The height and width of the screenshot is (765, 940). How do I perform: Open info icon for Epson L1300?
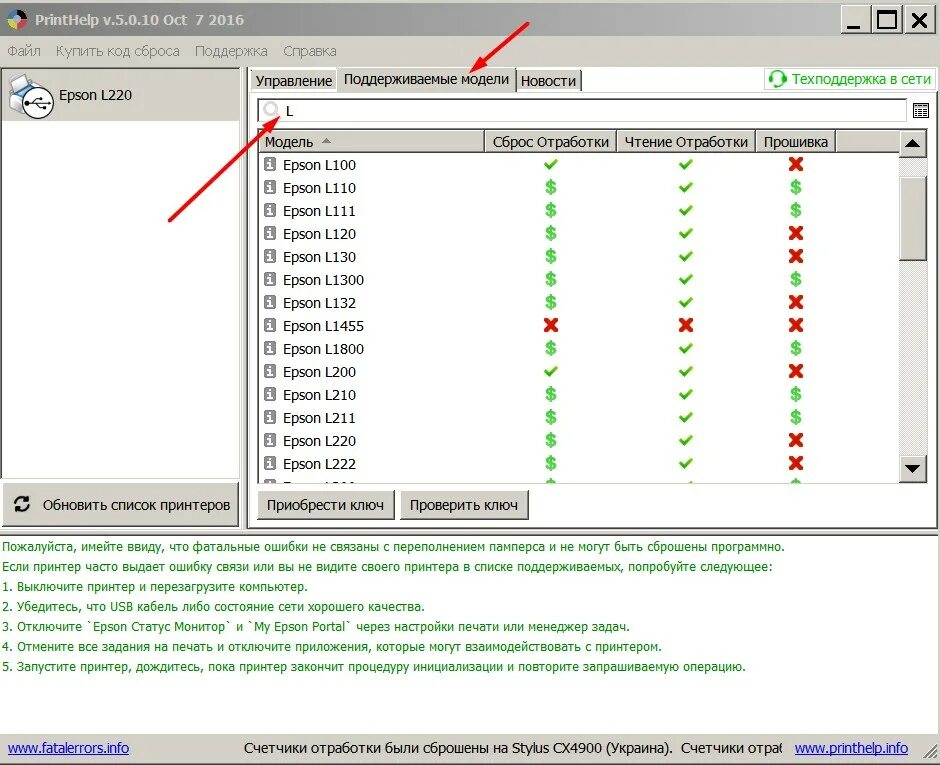pos(270,279)
